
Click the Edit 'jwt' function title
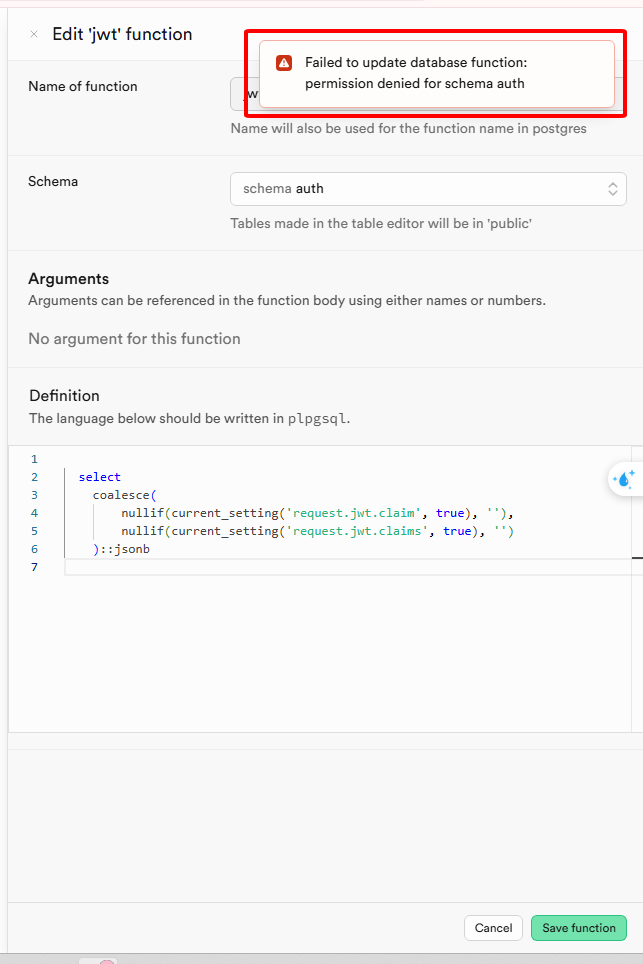pos(122,34)
